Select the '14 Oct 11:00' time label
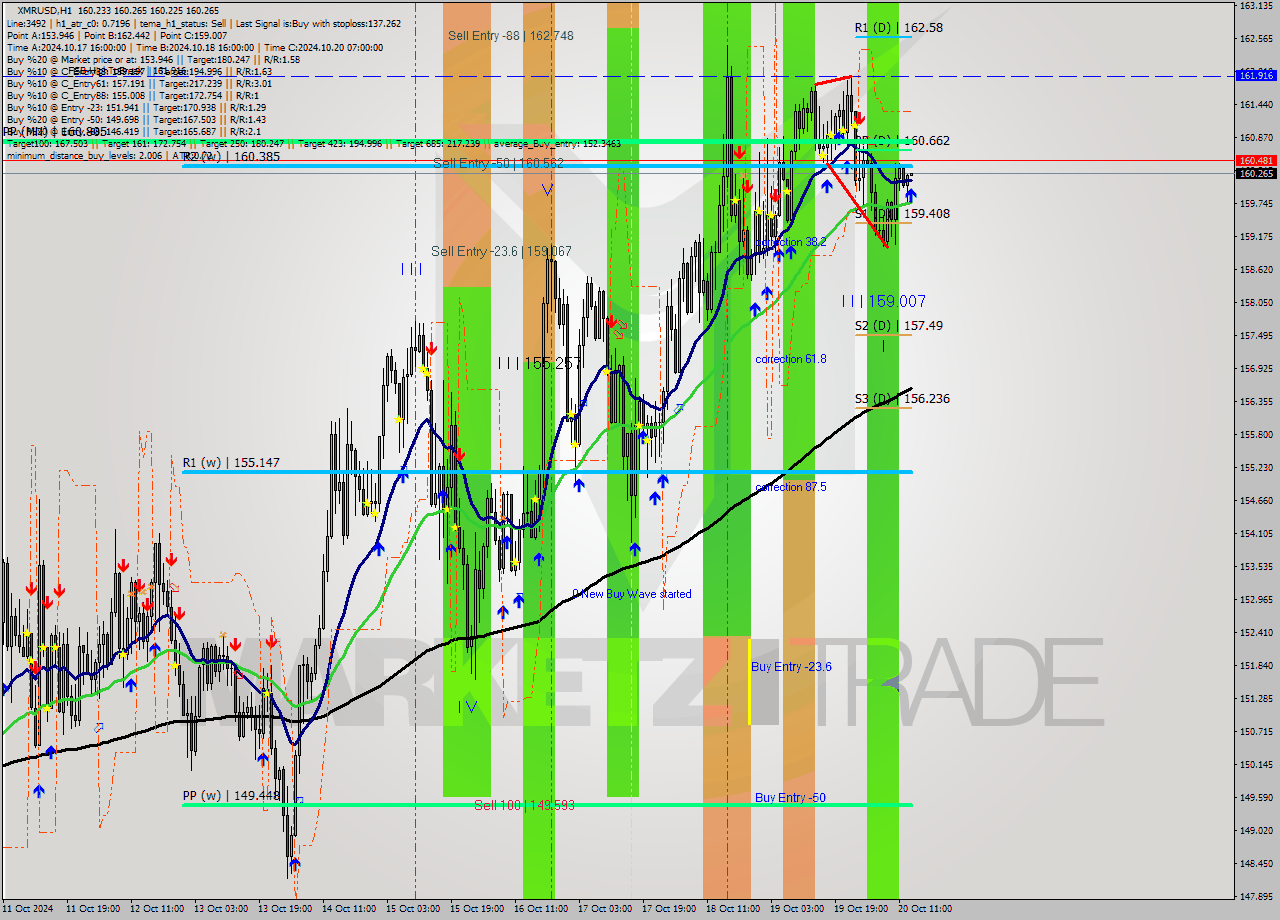1280x920 pixels. pos(349,909)
